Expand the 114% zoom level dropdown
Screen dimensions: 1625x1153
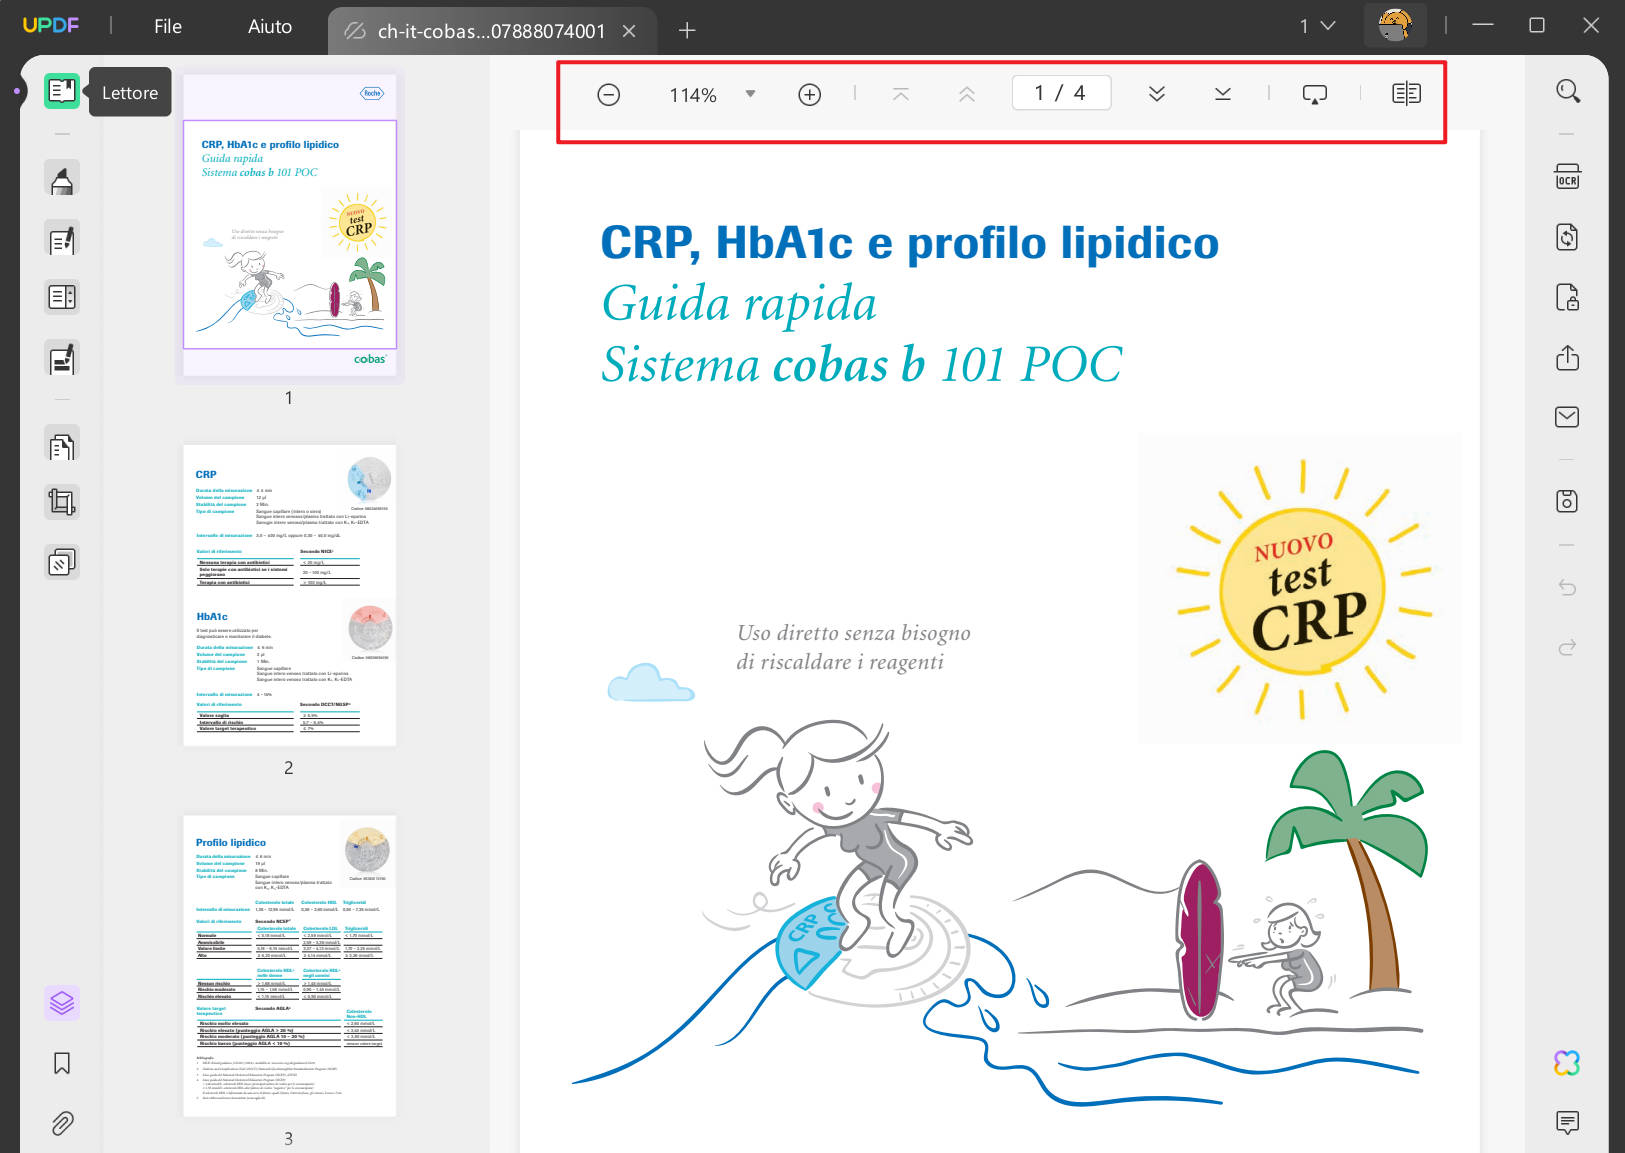pos(750,94)
